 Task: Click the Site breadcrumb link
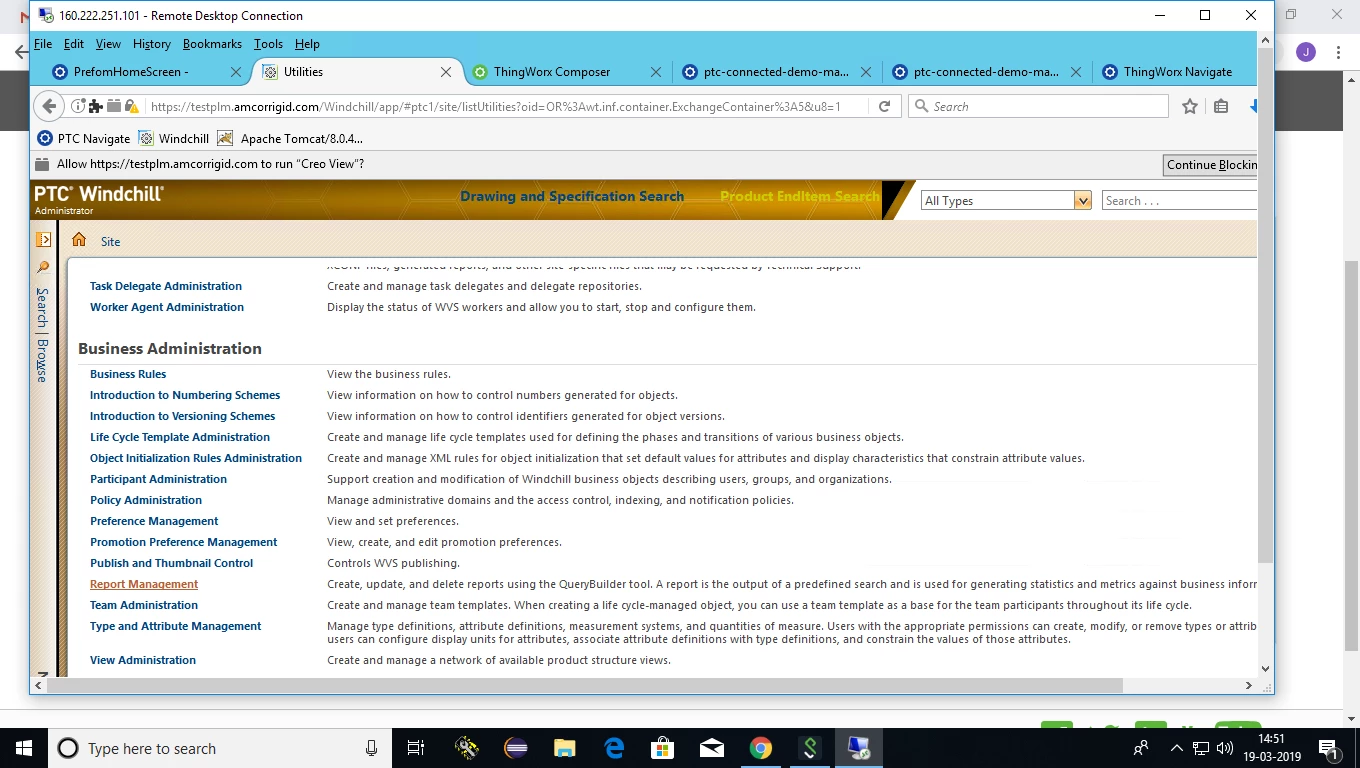pos(110,241)
